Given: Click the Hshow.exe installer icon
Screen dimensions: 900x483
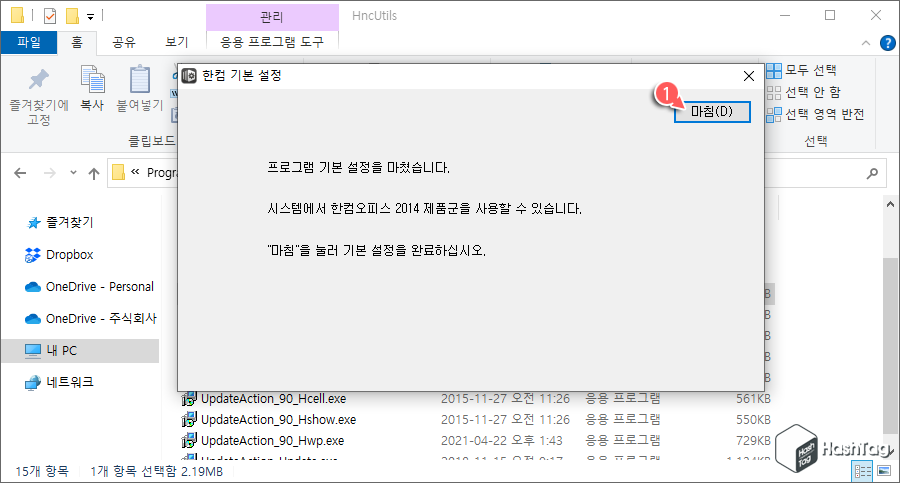Looking at the screenshot, I should (189, 420).
